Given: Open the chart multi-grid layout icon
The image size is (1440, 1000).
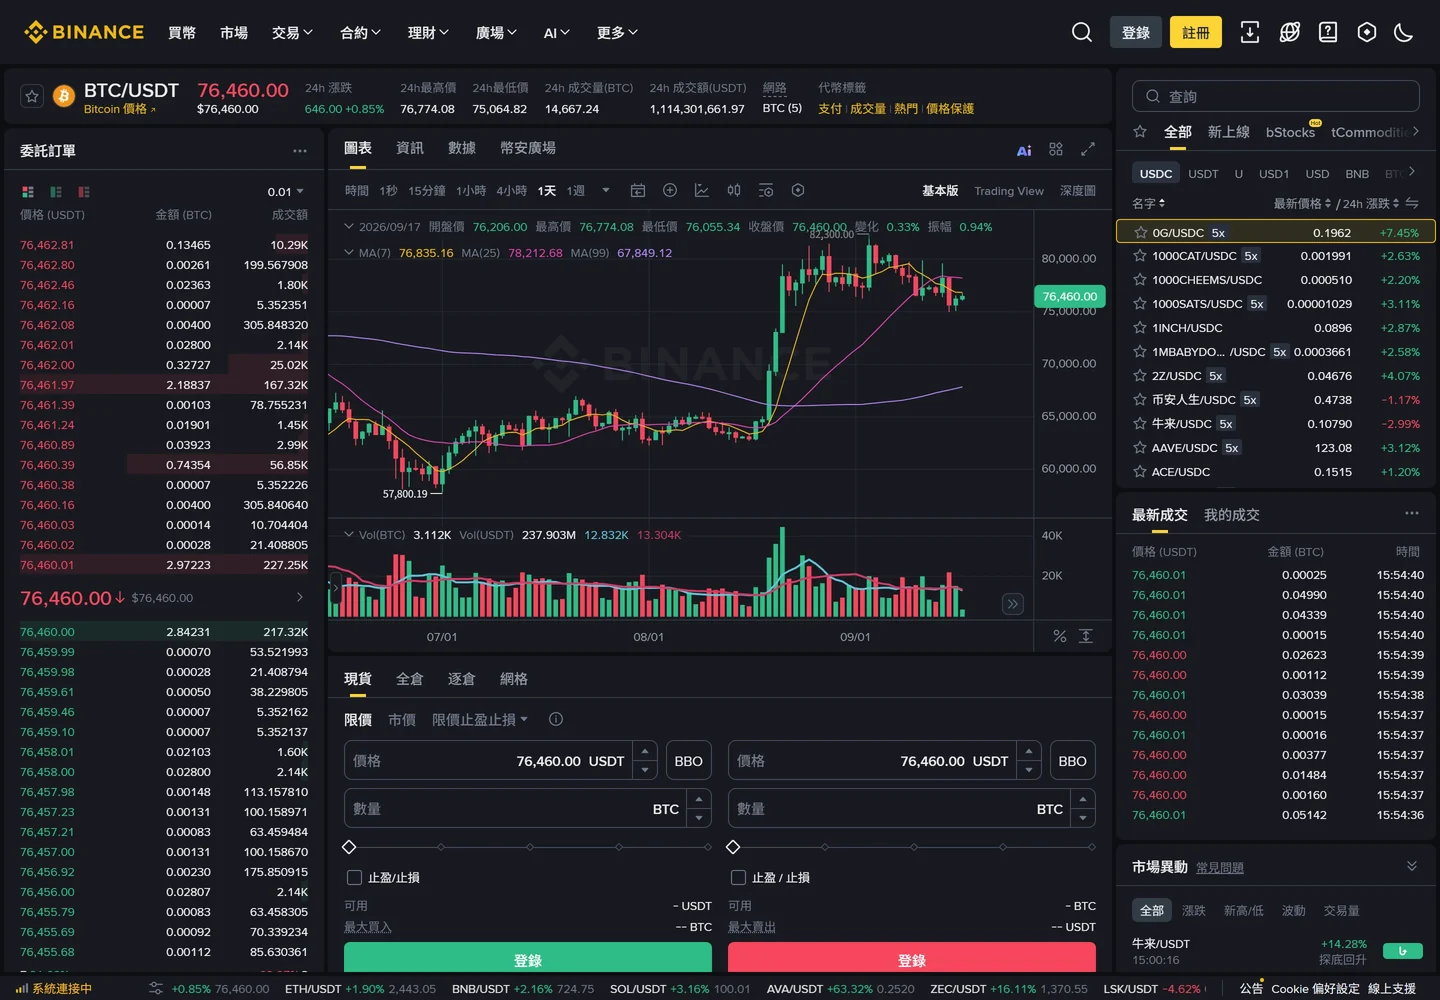Looking at the screenshot, I should point(1056,149).
